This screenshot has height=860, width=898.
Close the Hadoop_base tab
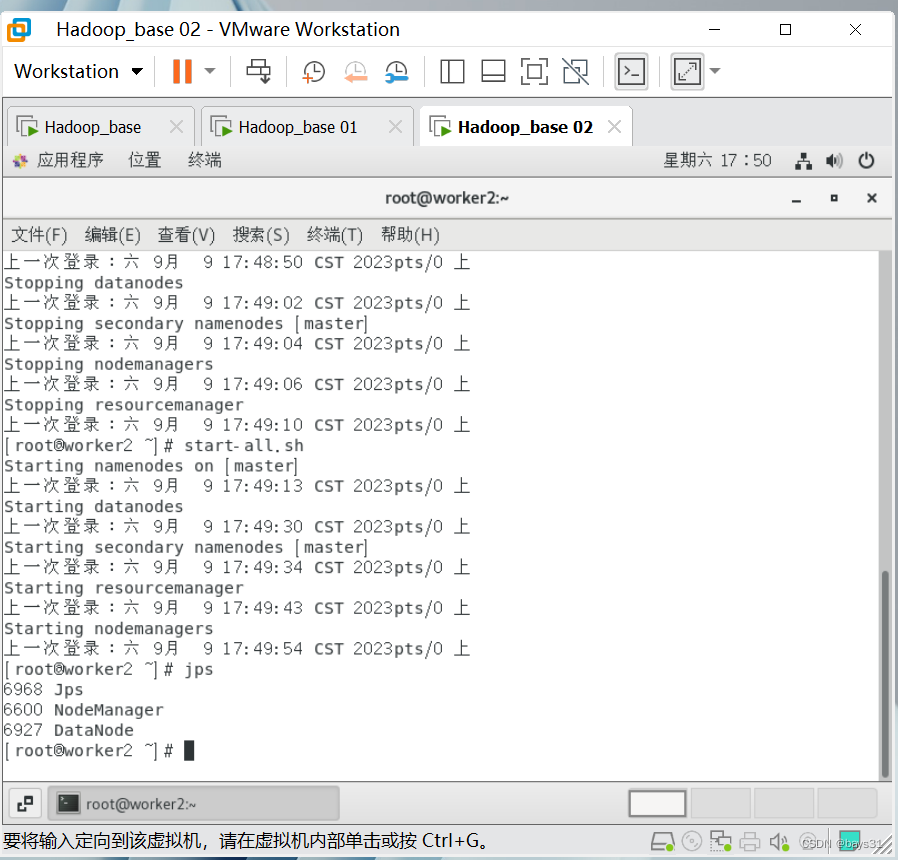176,127
